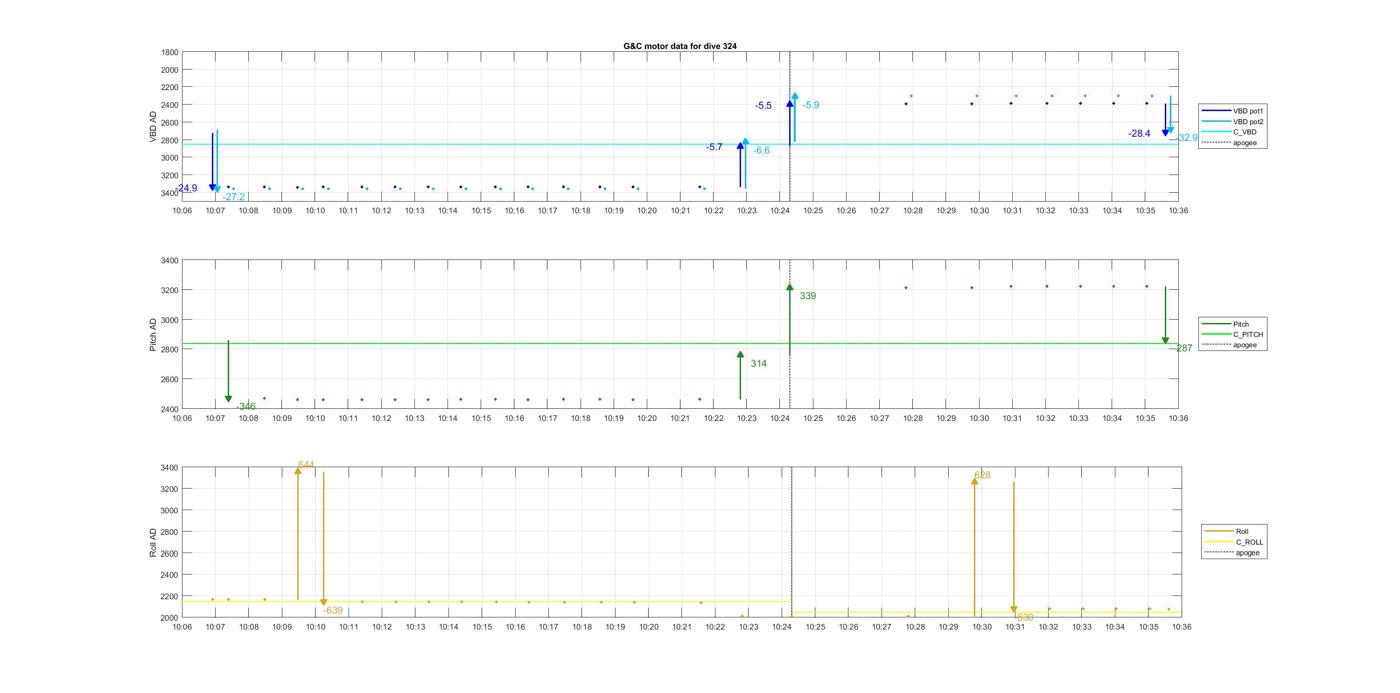Click the '10:24' time tick under Roll plot
Viewport: 1400px width, 693px height.
tap(782, 627)
